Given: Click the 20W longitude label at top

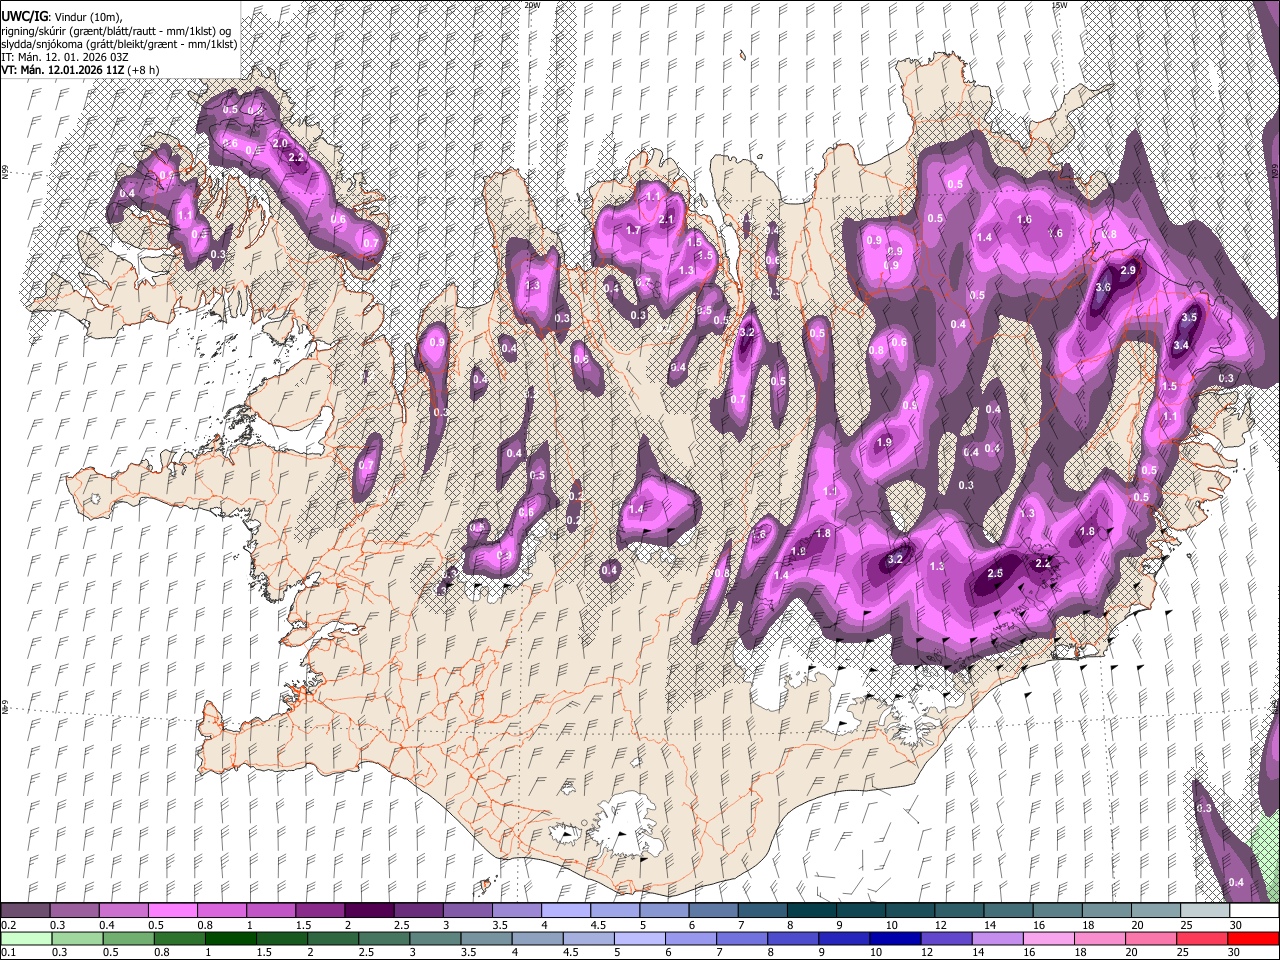Looking at the screenshot, I should coord(532,5).
